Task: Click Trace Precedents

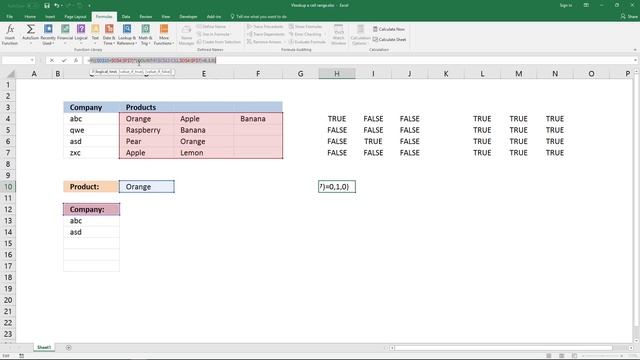Action: point(265,27)
